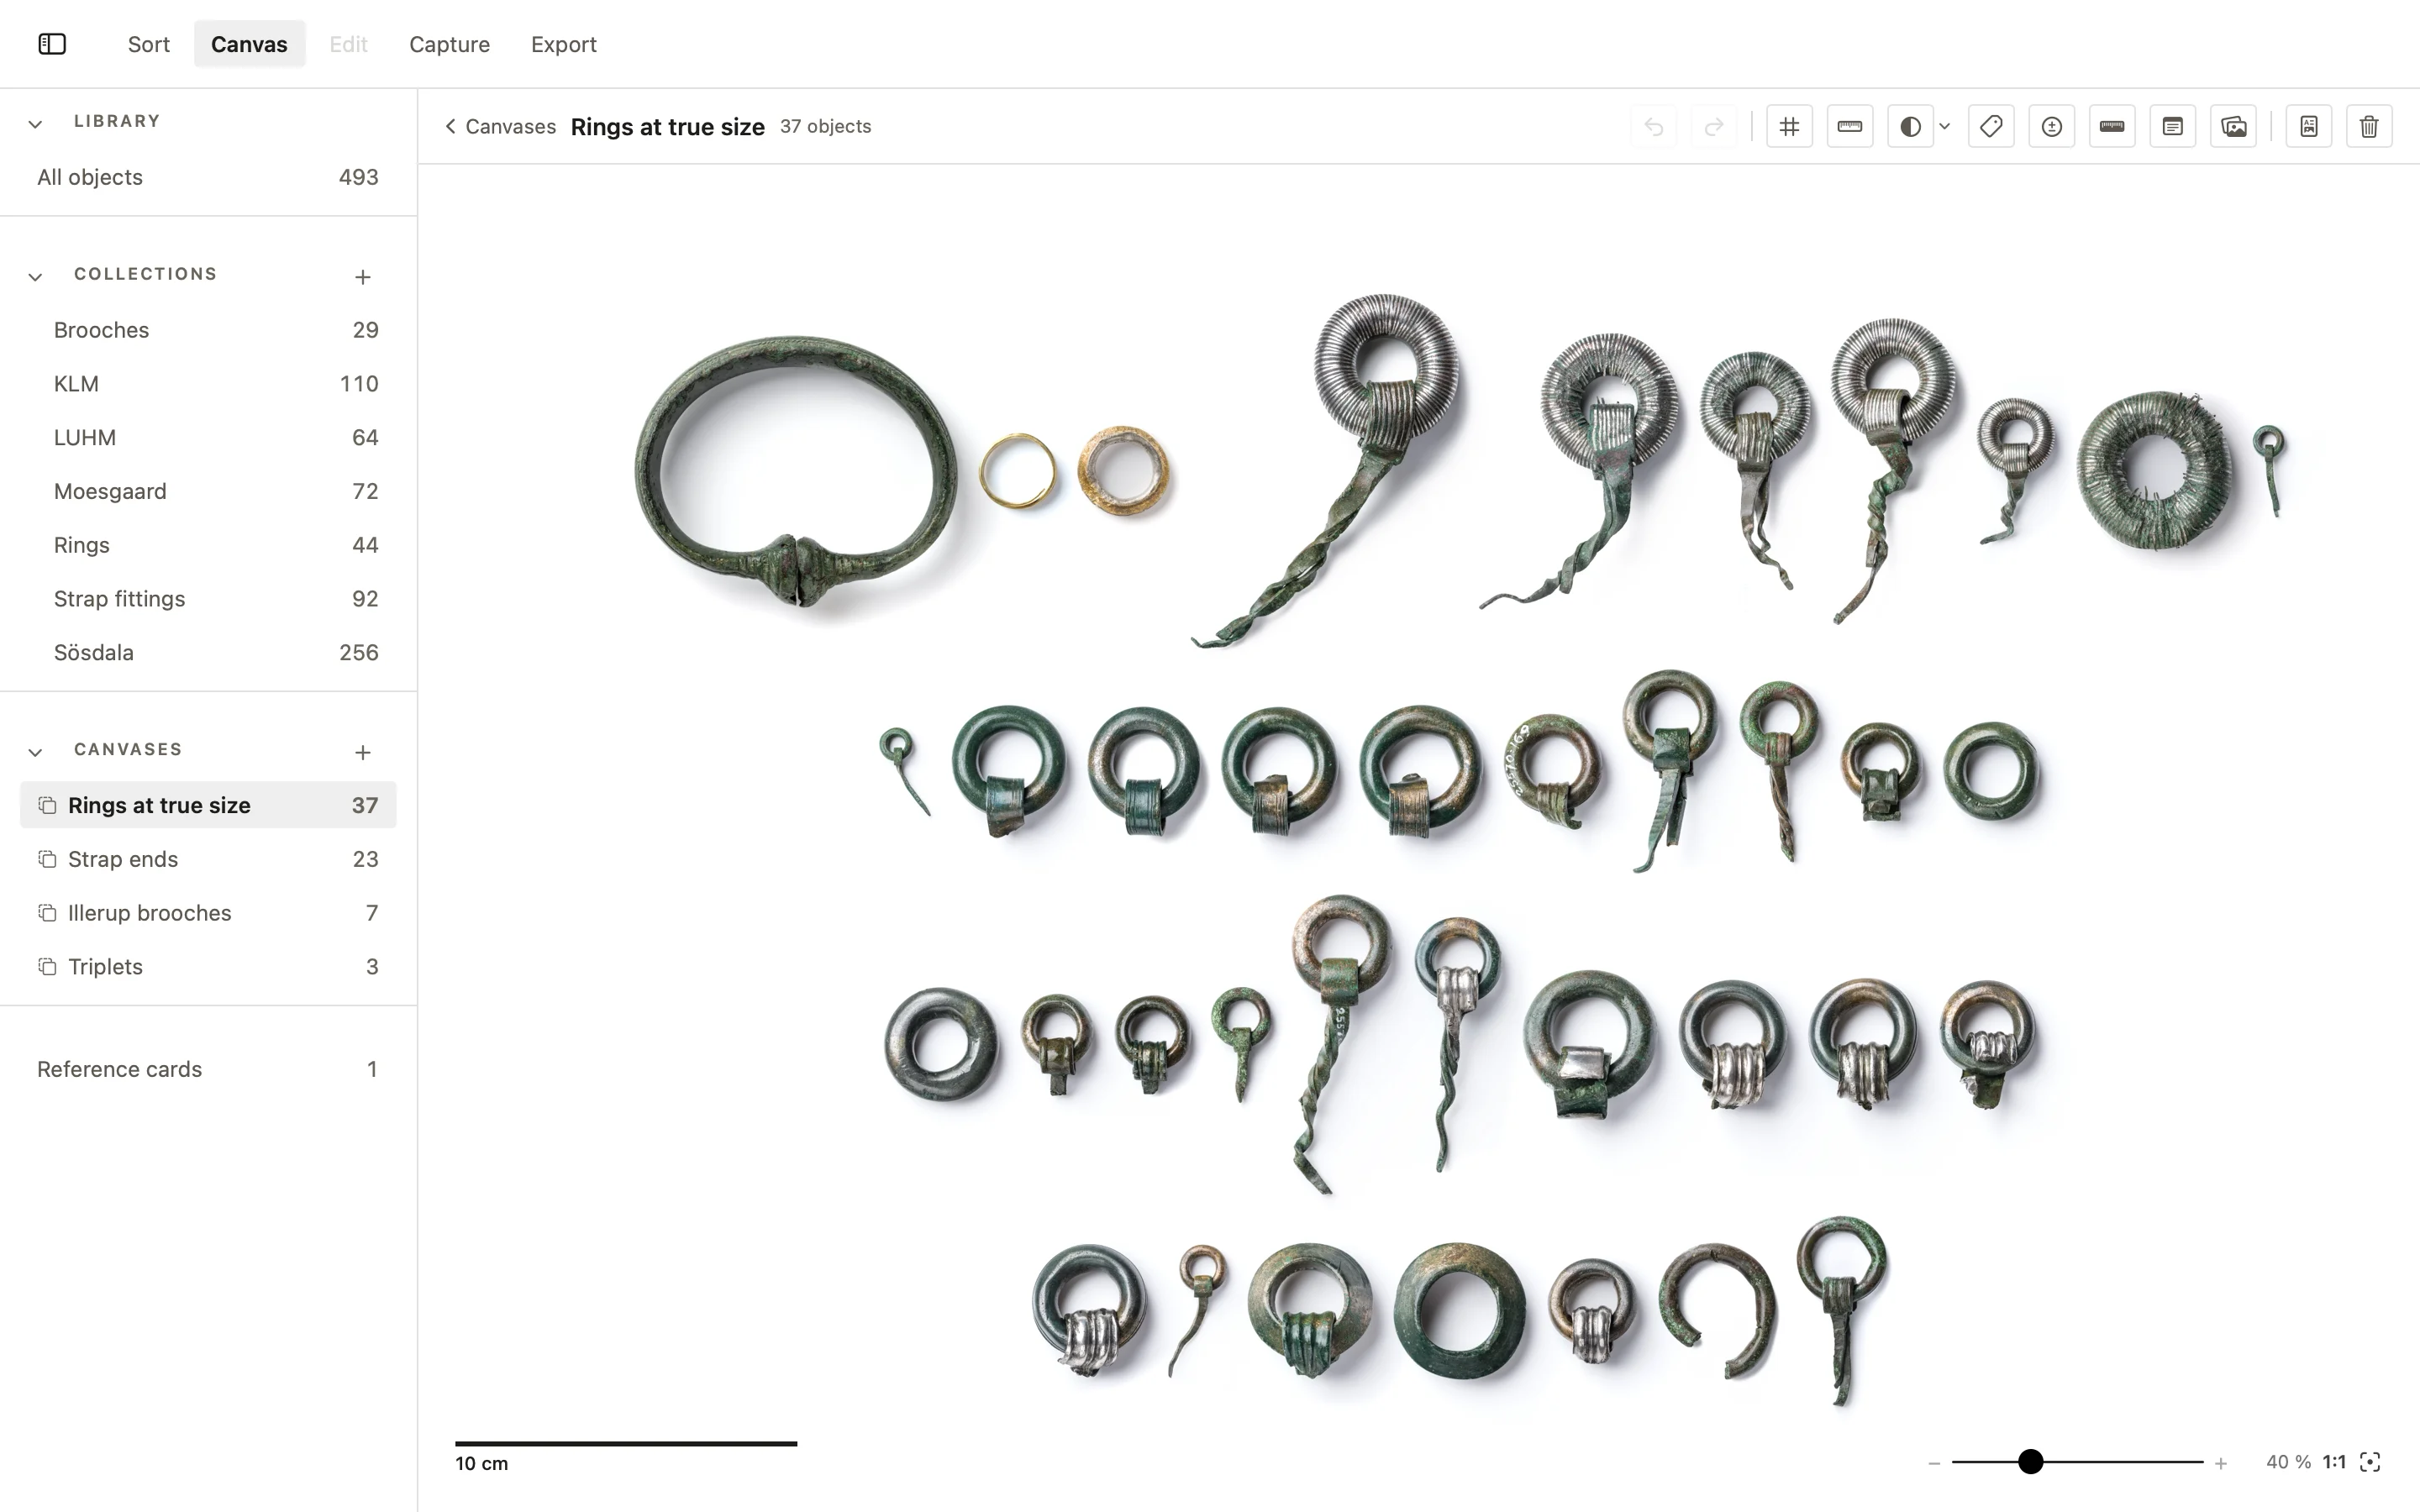Collapse the Canvases section chevron
Image resolution: width=2420 pixels, height=1512 pixels.
[35, 752]
